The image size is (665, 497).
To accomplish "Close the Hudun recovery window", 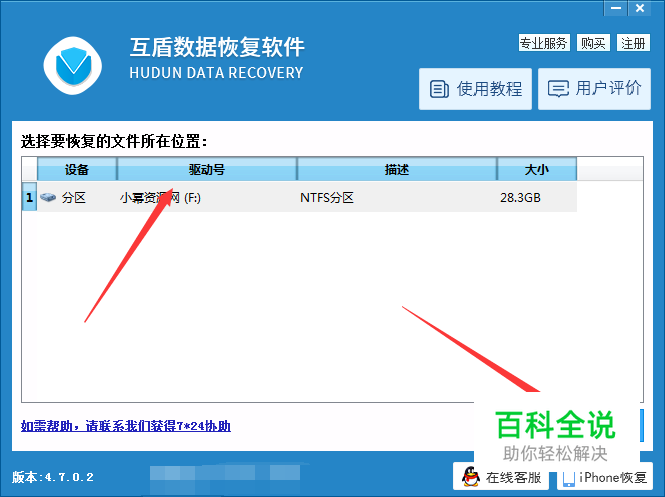I will pos(640,8).
